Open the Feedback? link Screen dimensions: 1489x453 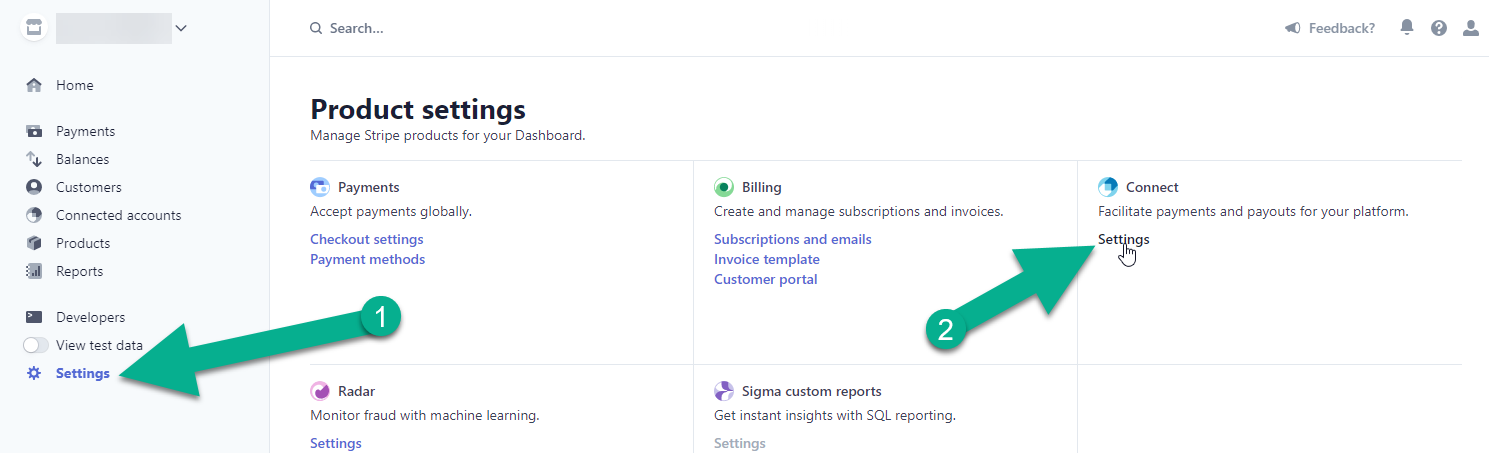point(1341,28)
